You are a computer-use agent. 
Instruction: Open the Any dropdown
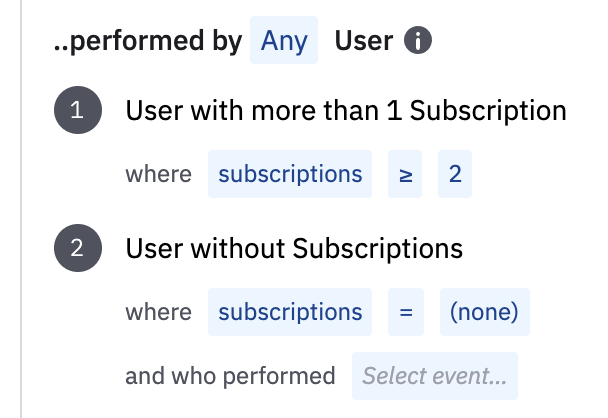point(284,42)
